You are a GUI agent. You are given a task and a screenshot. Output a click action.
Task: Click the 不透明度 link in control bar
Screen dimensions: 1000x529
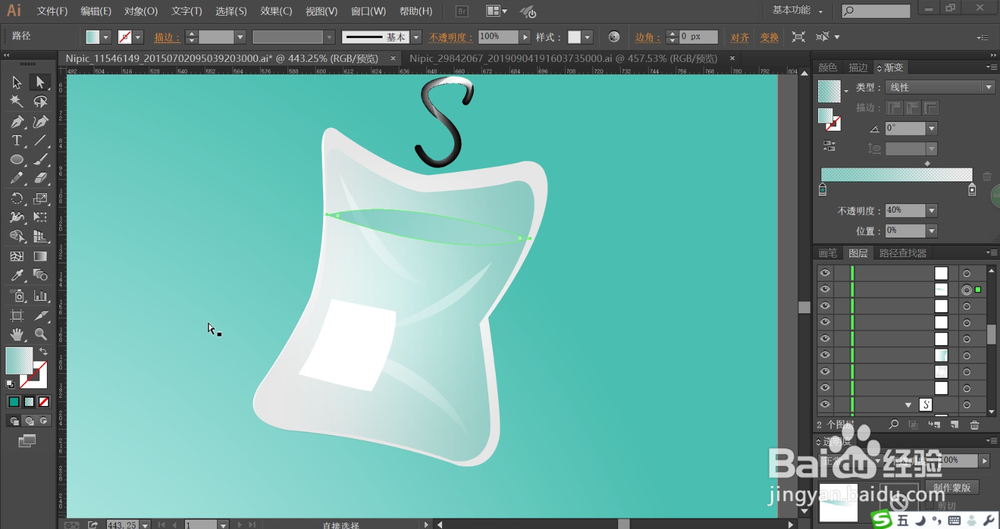[x=451, y=38]
